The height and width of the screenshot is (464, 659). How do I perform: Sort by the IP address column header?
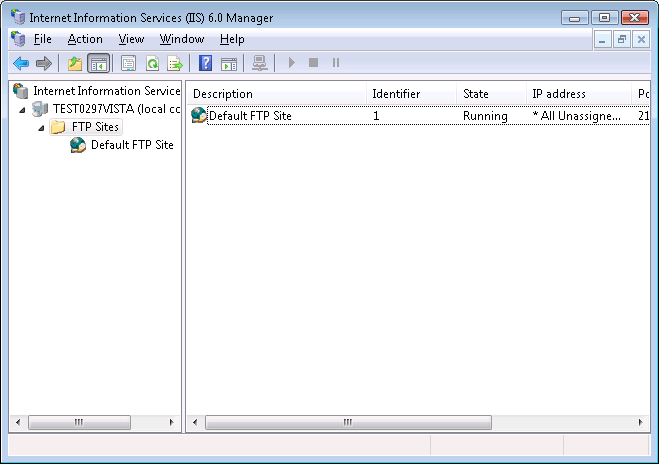[579, 94]
